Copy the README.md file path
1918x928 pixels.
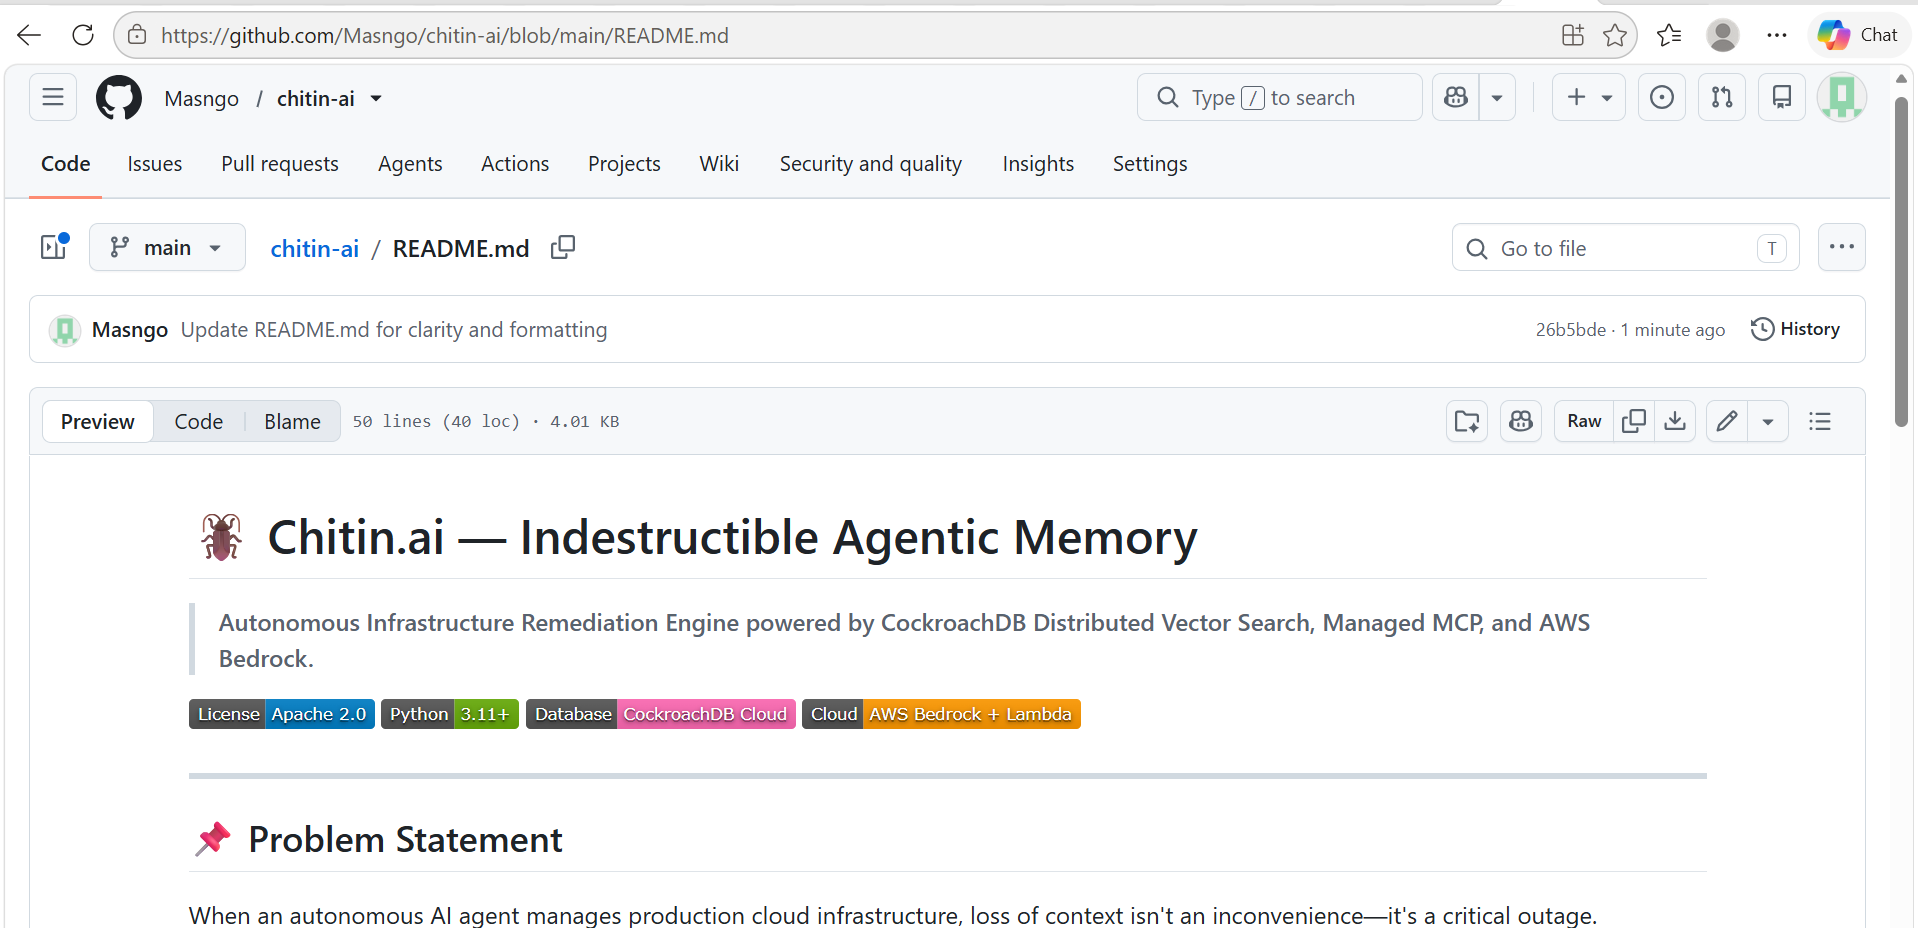pyautogui.click(x=563, y=247)
